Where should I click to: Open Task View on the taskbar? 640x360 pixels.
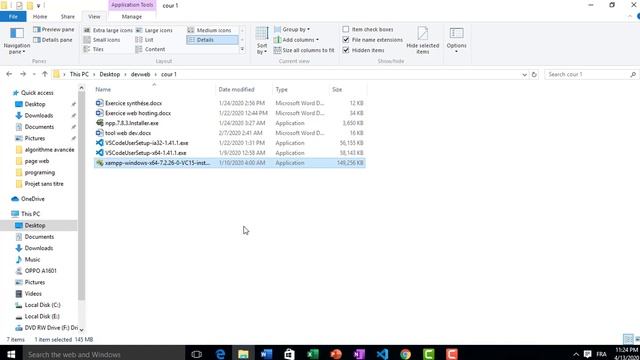point(196,354)
